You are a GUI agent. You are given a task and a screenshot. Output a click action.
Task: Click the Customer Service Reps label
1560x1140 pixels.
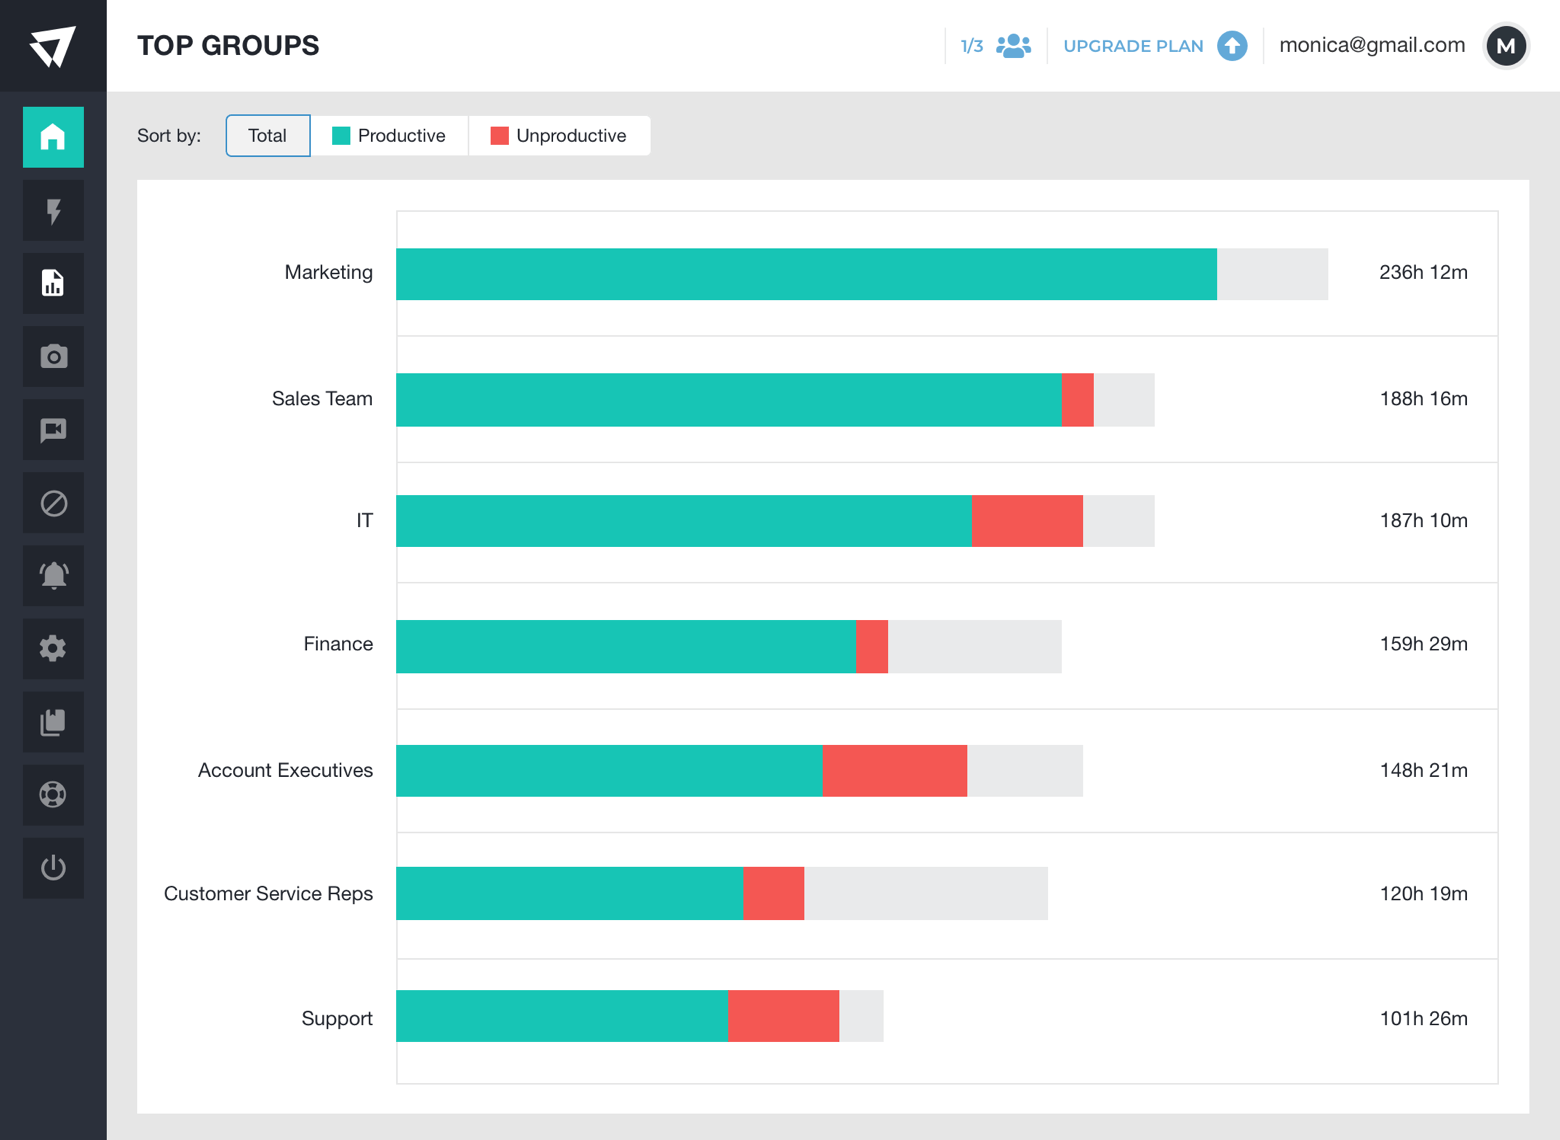(268, 894)
